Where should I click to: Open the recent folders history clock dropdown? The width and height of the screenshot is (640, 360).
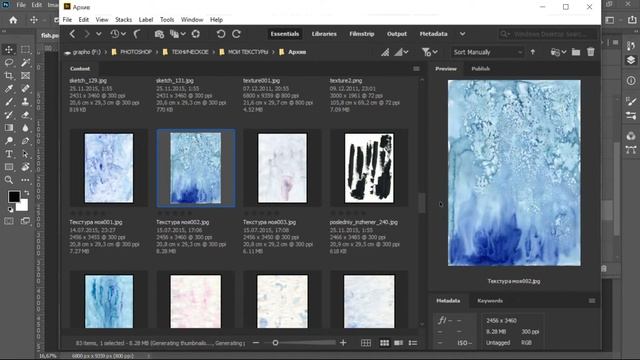coord(118,34)
